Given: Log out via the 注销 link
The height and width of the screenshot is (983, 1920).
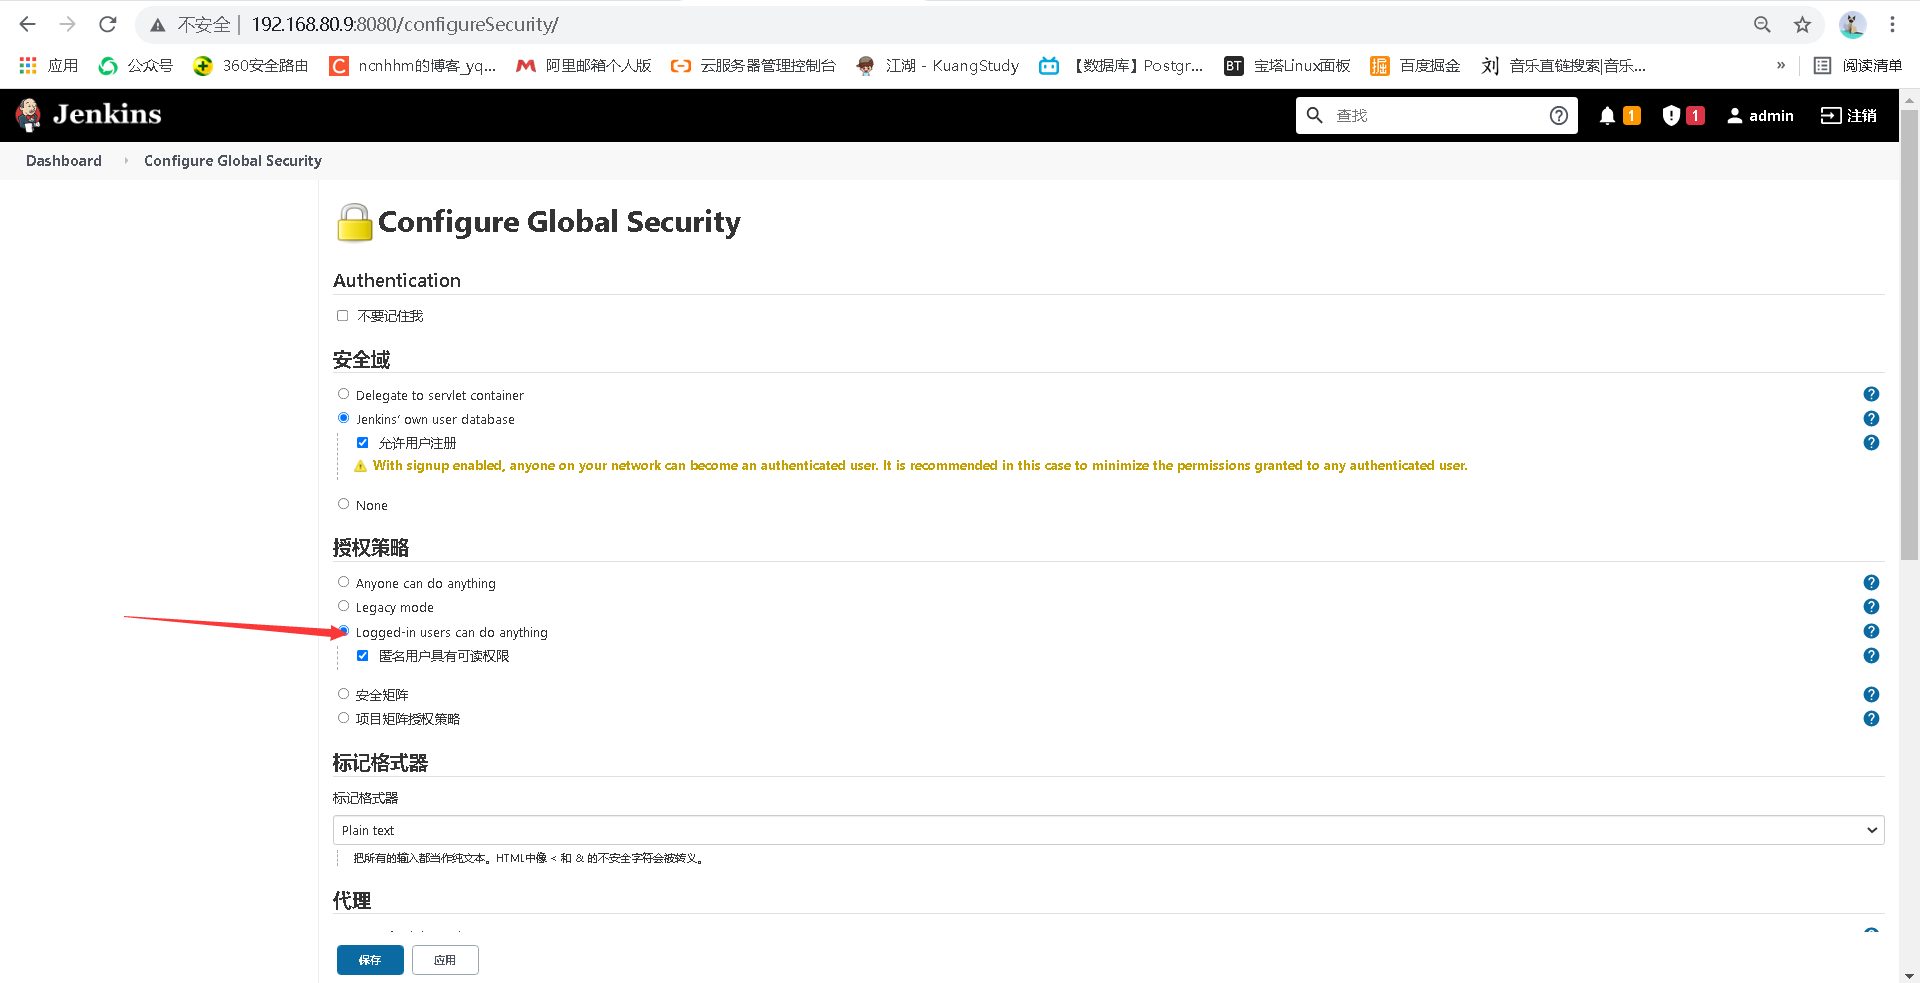Looking at the screenshot, I should 1848,115.
